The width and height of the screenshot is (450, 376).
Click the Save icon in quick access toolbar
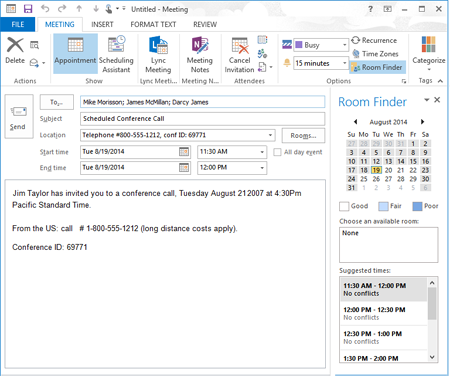tap(28, 9)
